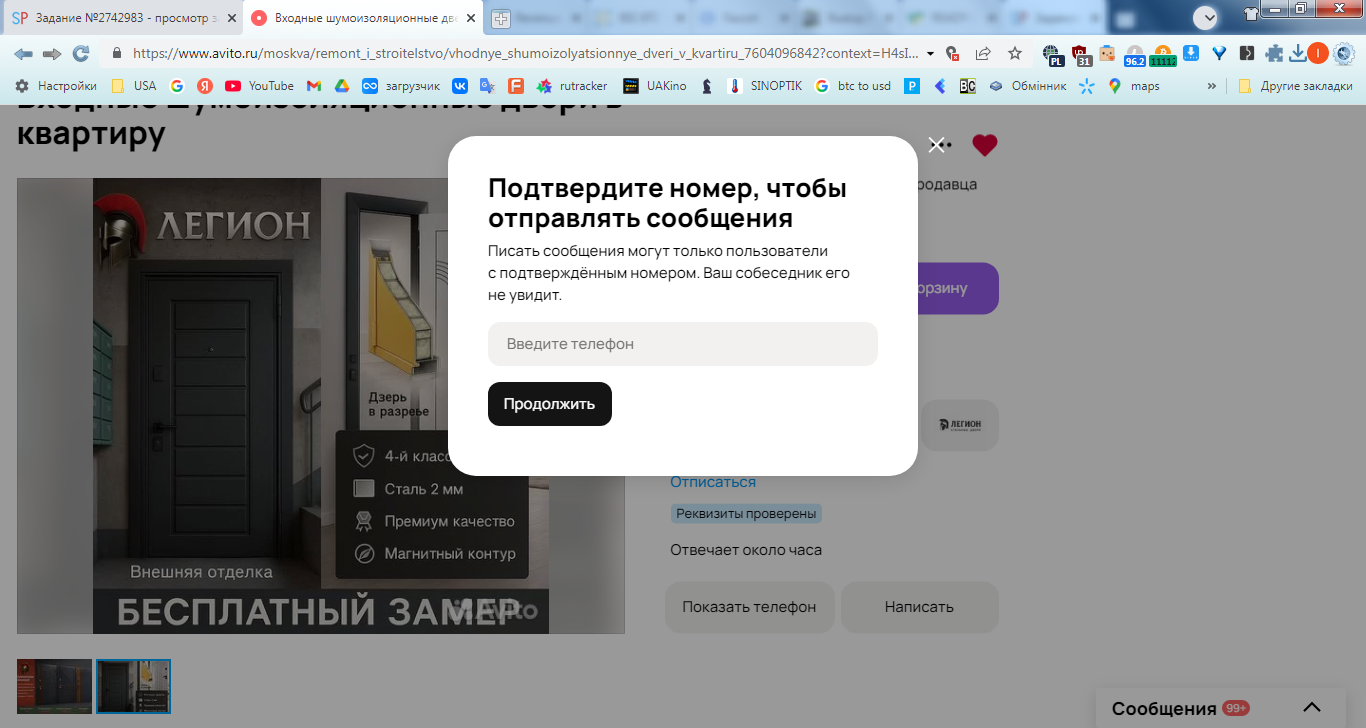The width and height of the screenshot is (1366, 728).
Task: Expand hidden bookmarks with the double chevron
Action: (1212, 86)
